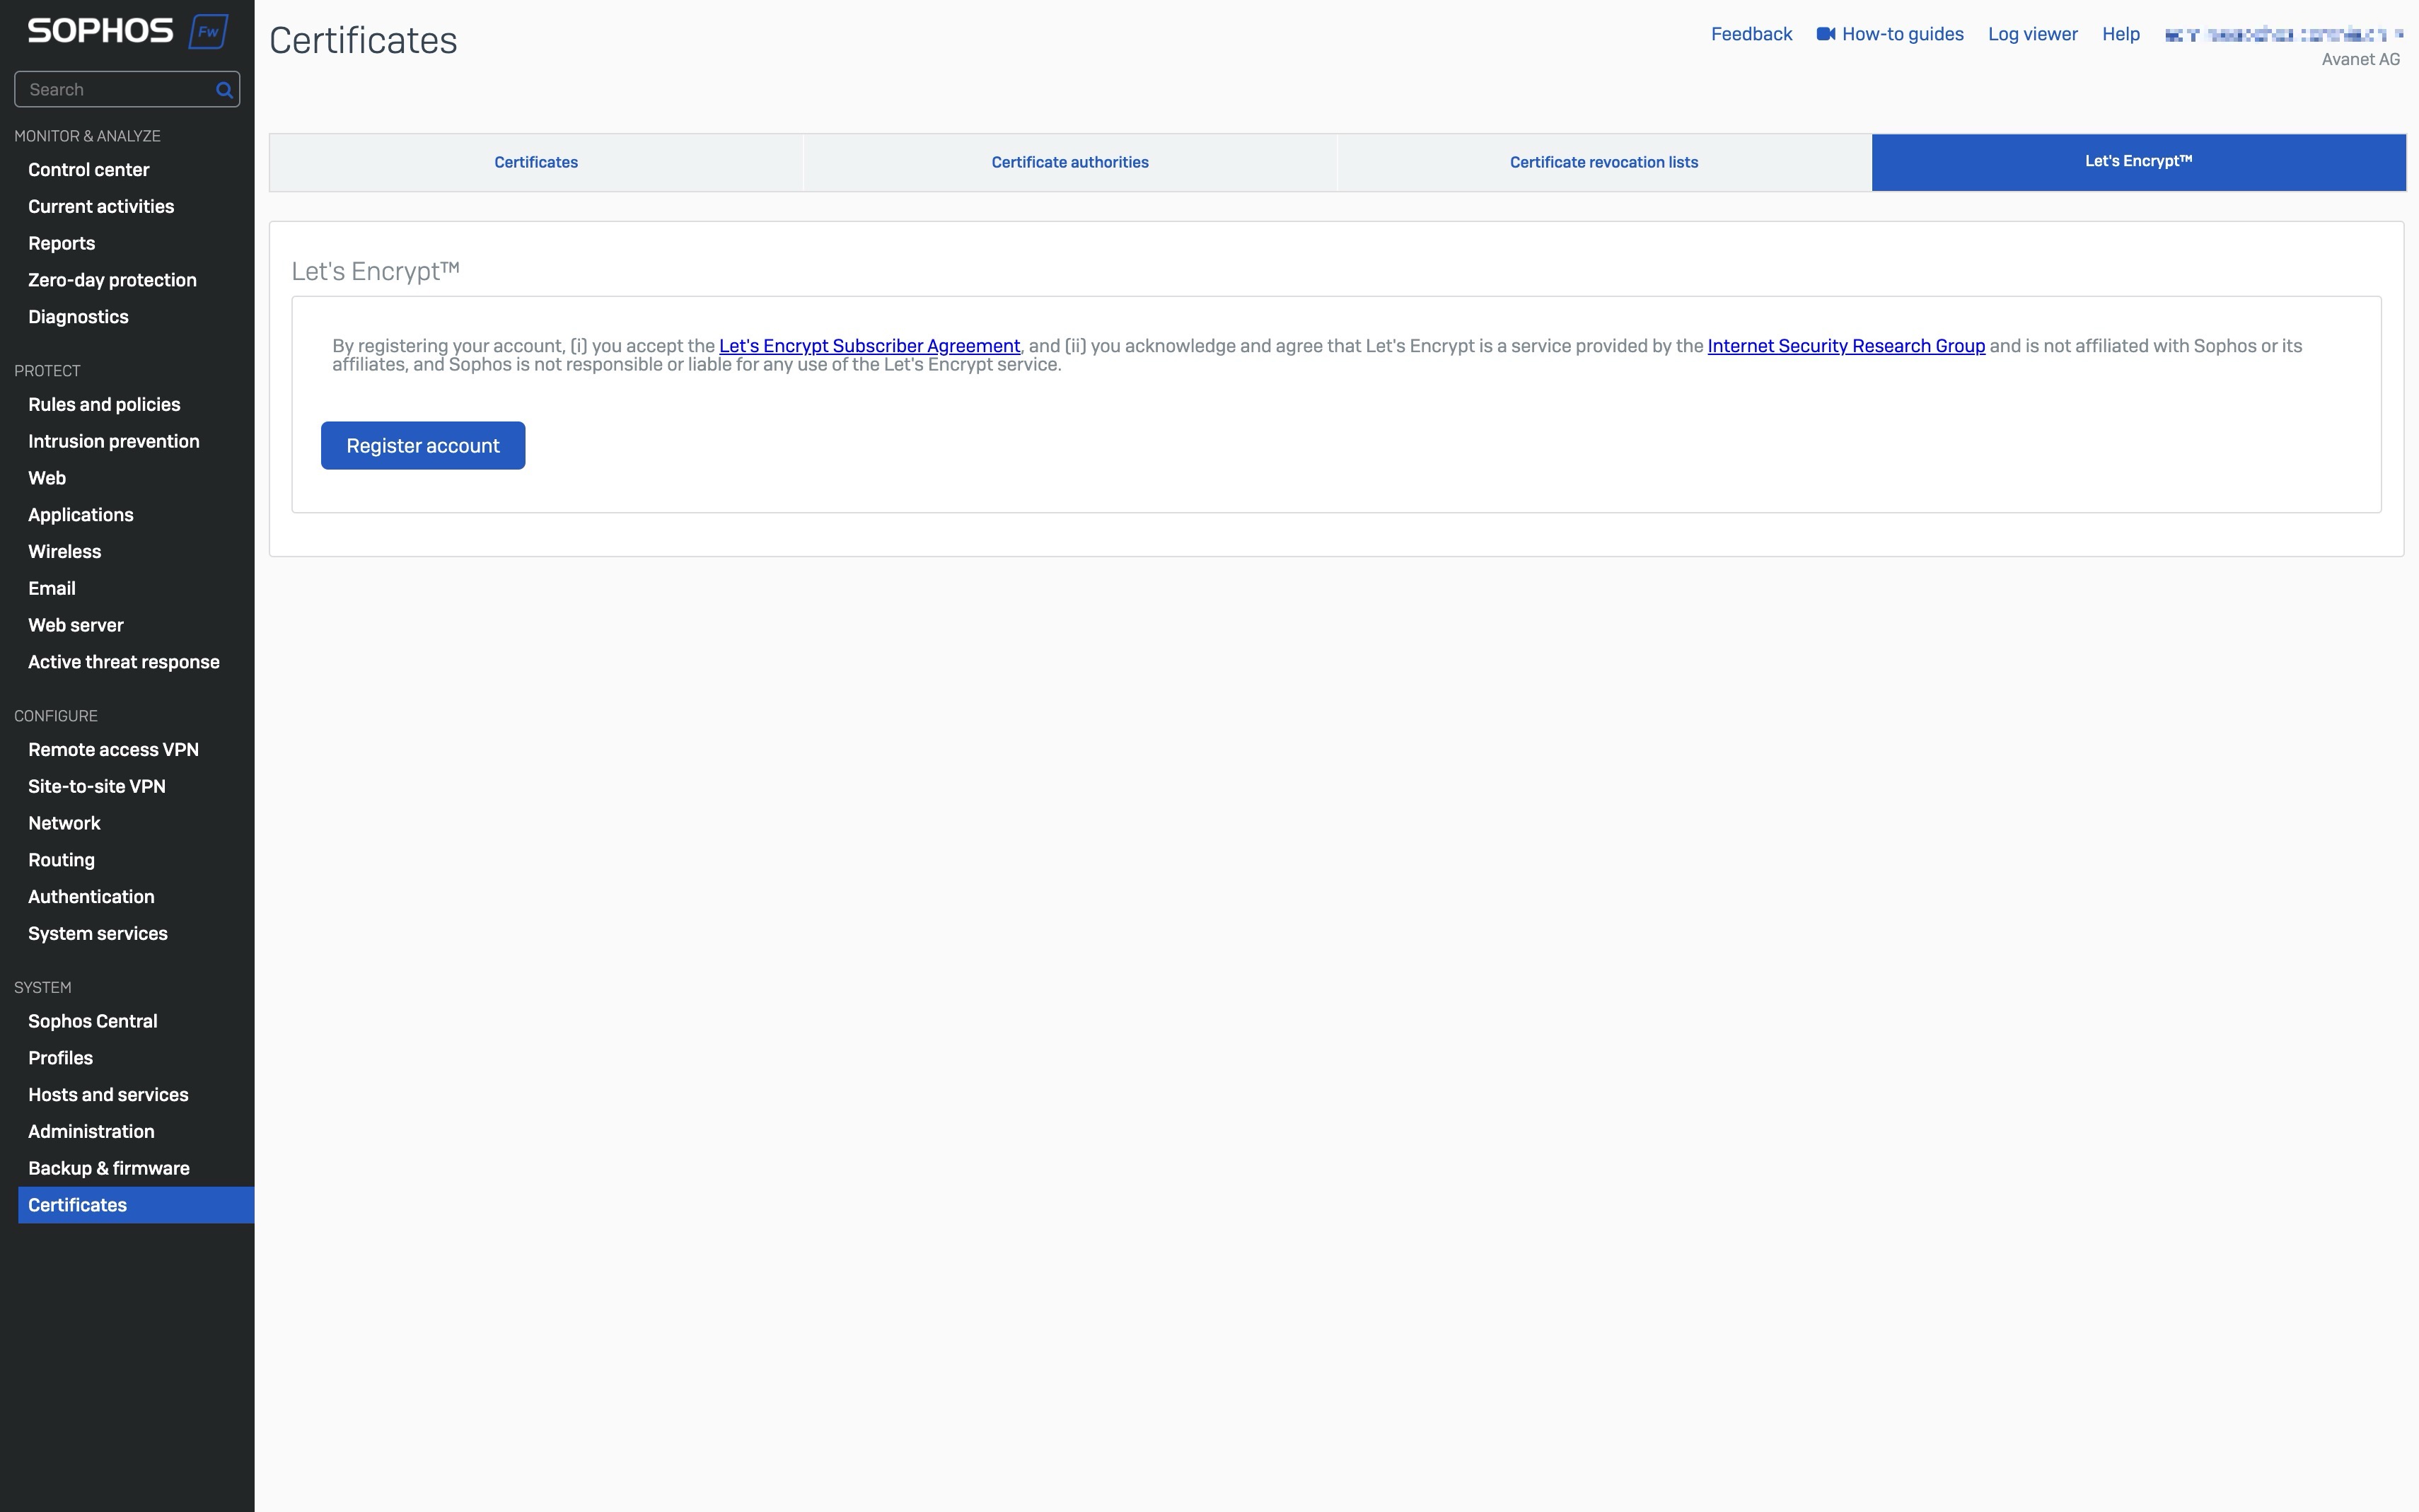Open Authentication settings
This screenshot has height=1512, width=2419.
pyautogui.click(x=92, y=897)
